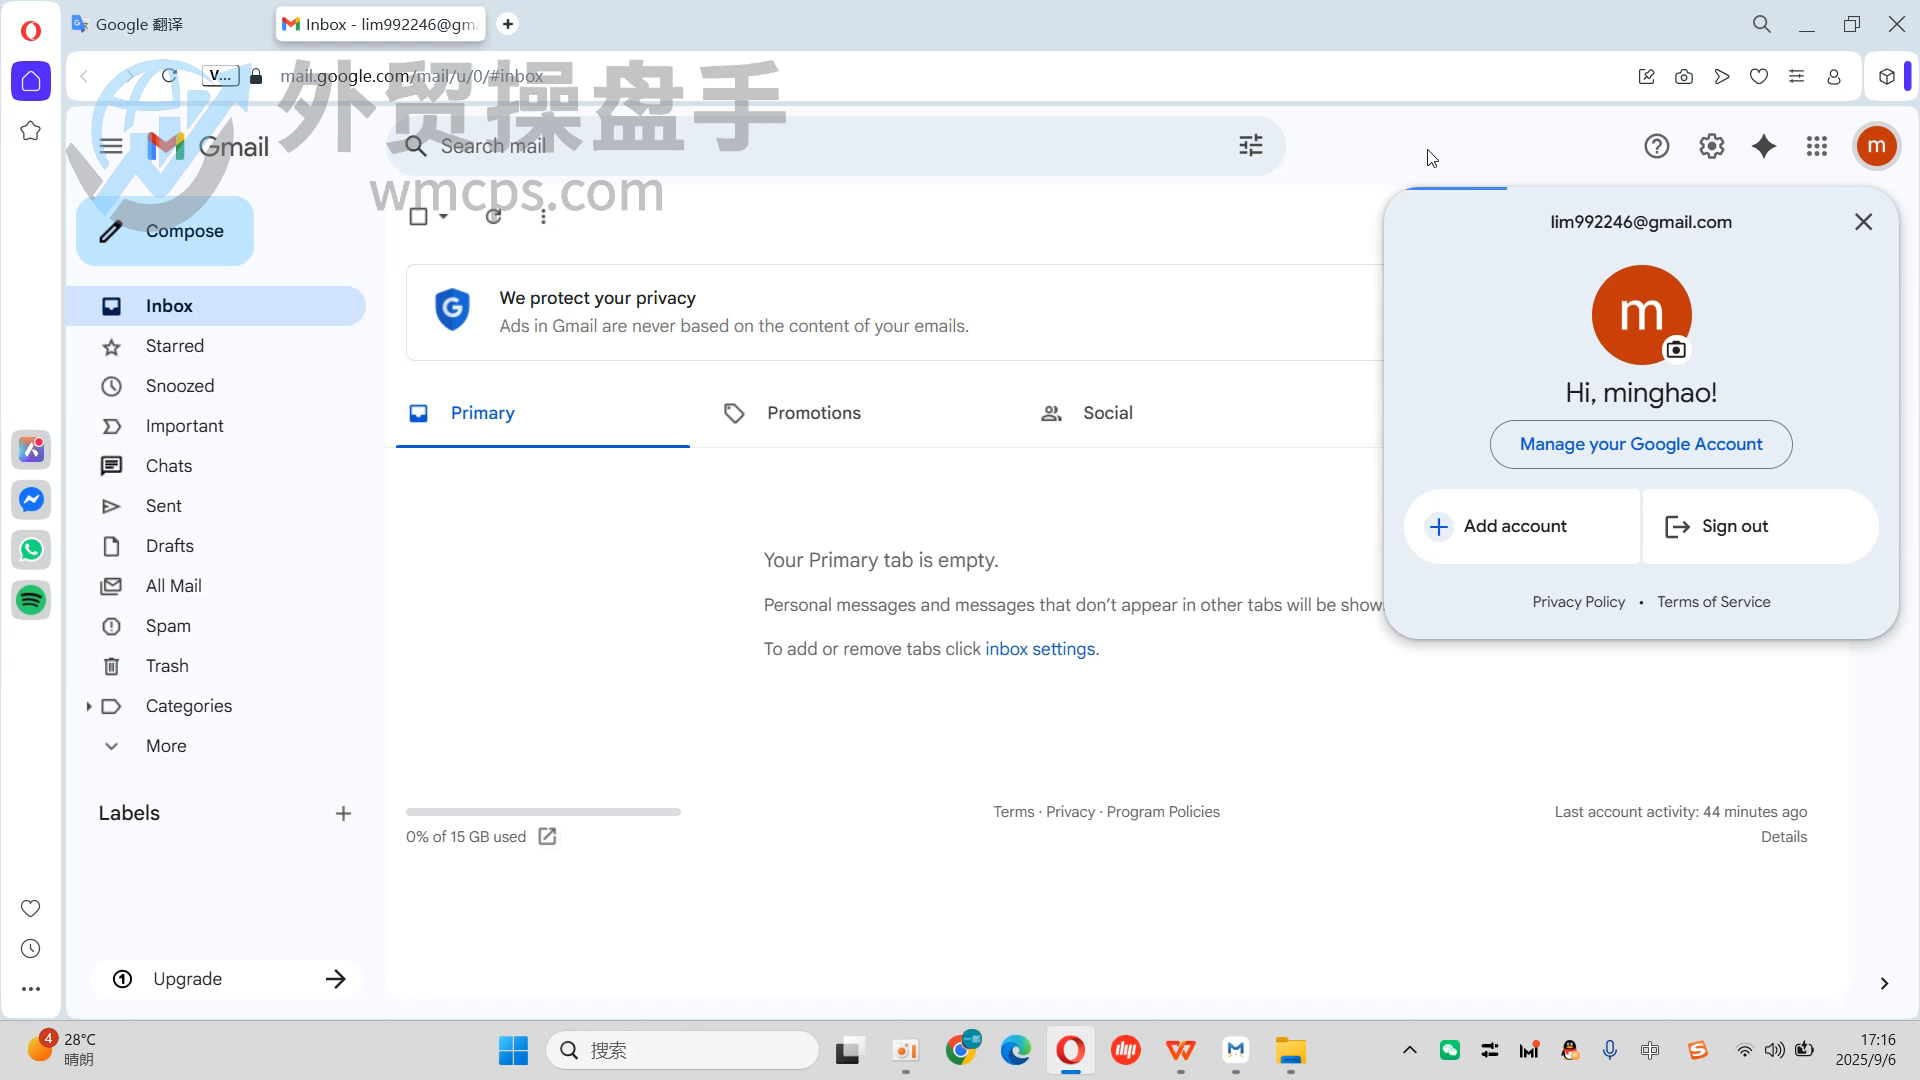
Task: Switch to the Social tab
Action: pyautogui.click(x=1107, y=413)
